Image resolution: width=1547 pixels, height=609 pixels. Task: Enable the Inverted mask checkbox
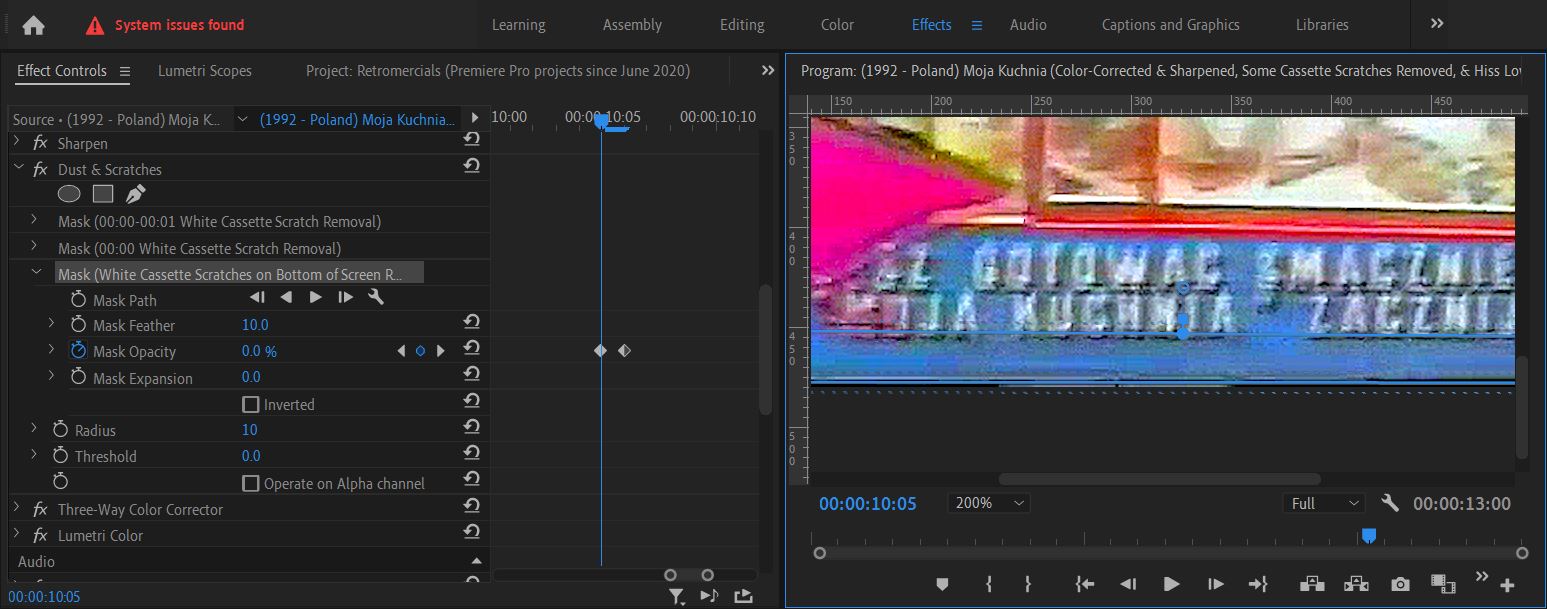pos(251,405)
